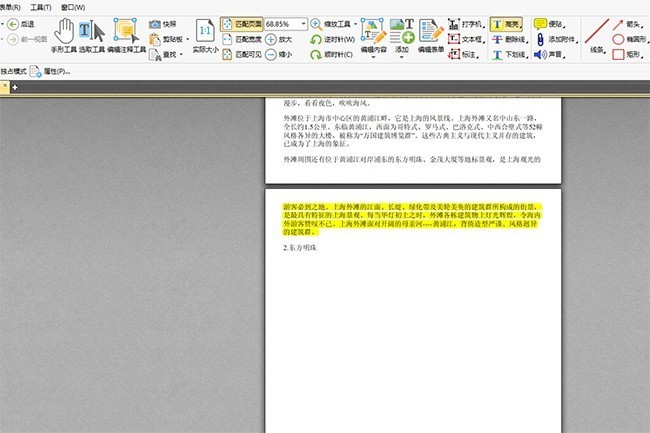Expand the Add (添加) content menu
Viewport: 650px width, 433px height.
(x=401, y=57)
